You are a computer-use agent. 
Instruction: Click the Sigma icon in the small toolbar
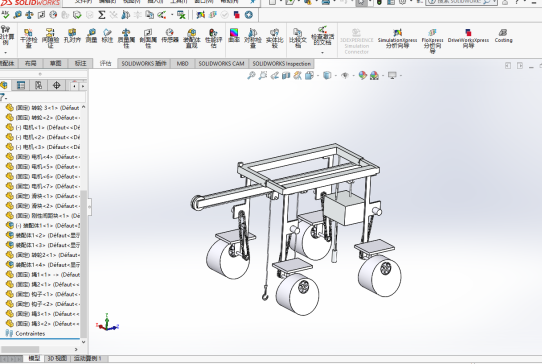(101, 15)
